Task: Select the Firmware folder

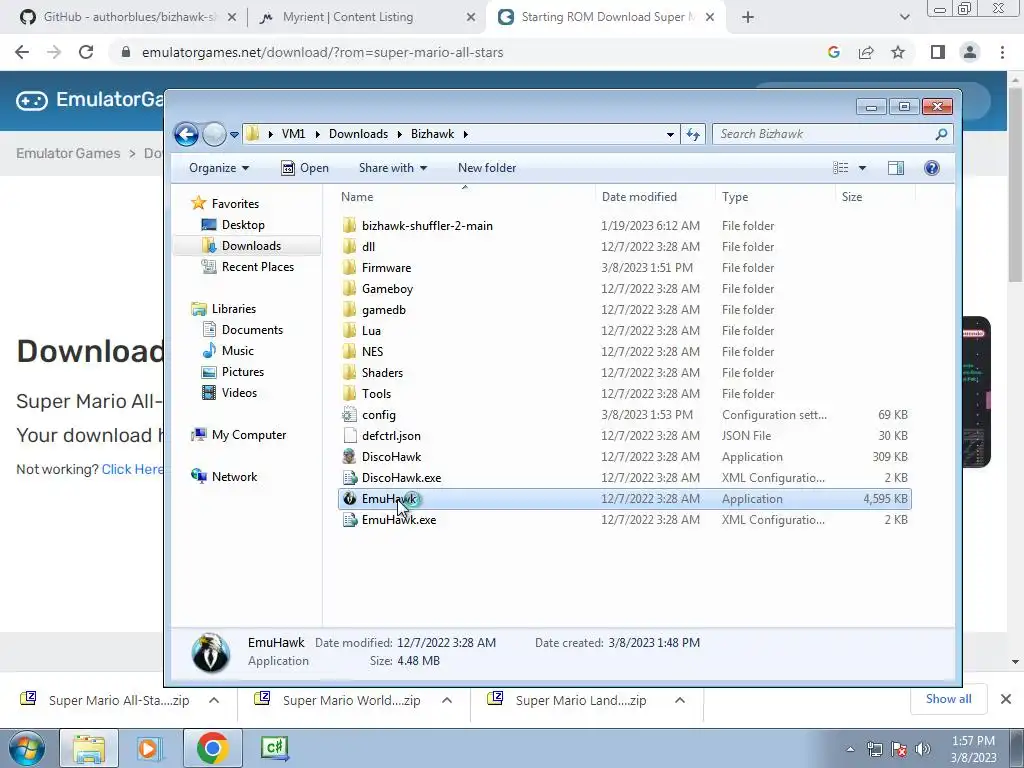Action: (x=386, y=268)
